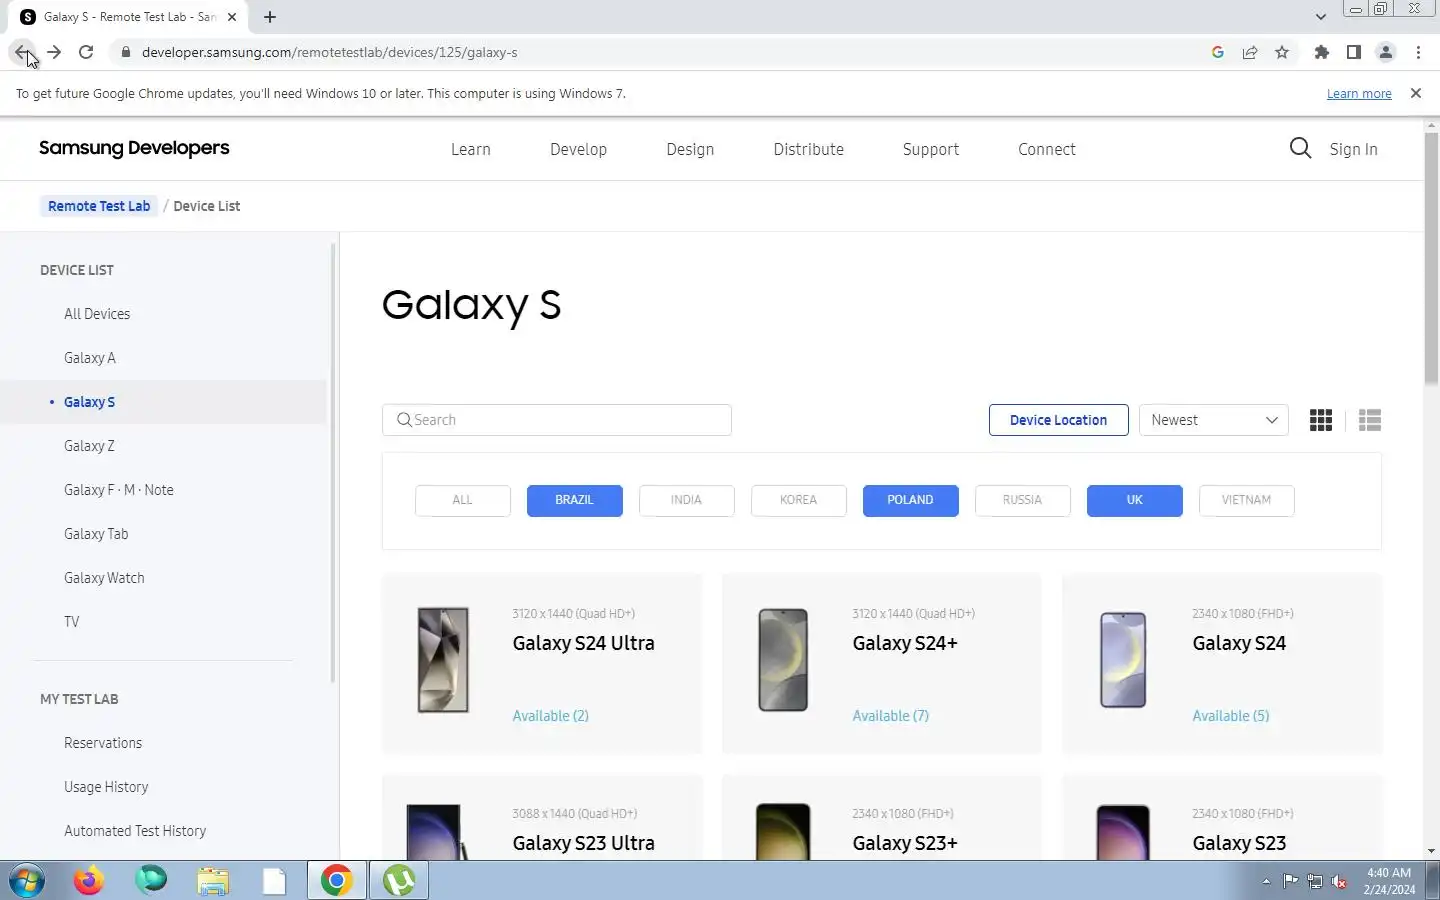Select TV in the sidebar
This screenshot has height=900, width=1440.
tap(71, 622)
